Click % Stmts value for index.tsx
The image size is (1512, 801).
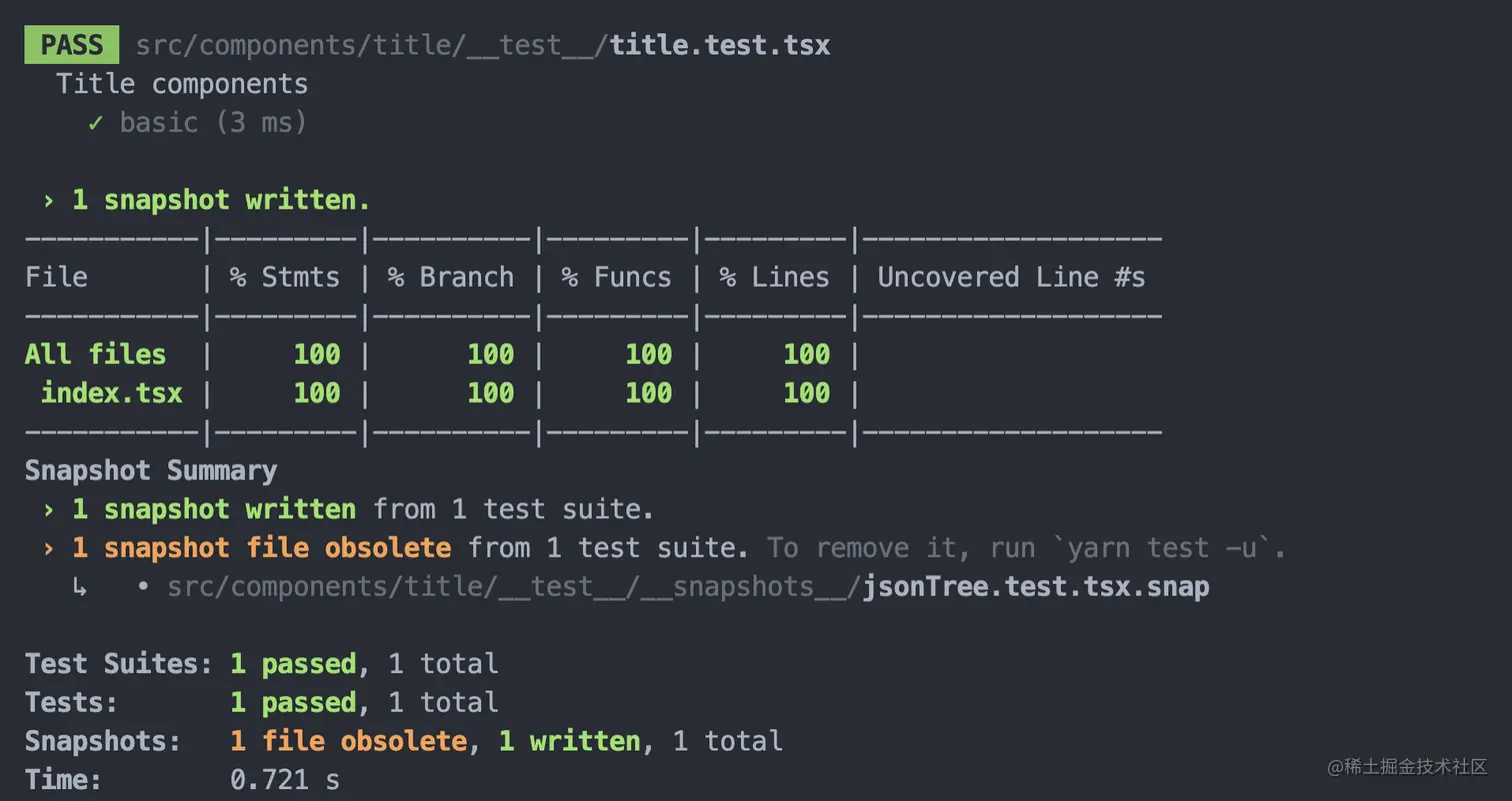pyautogui.click(x=317, y=393)
